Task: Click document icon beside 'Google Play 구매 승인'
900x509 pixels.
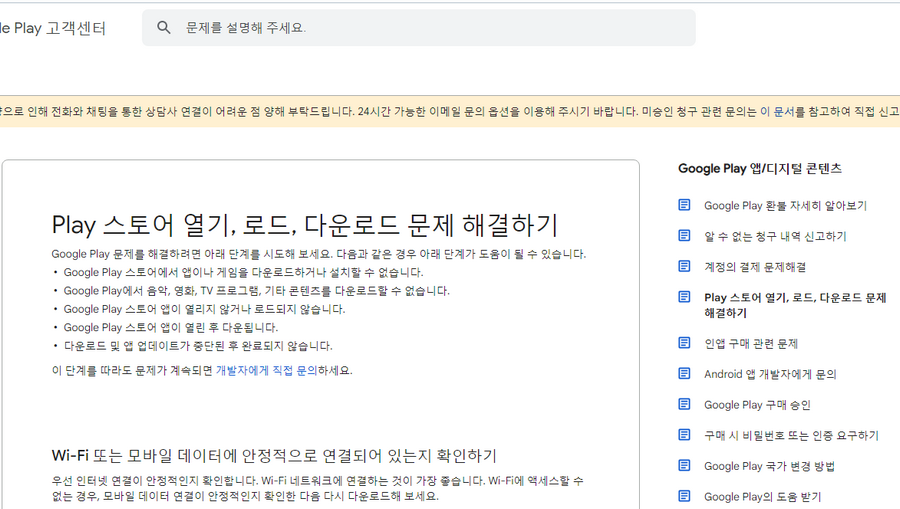Action: click(x=684, y=404)
